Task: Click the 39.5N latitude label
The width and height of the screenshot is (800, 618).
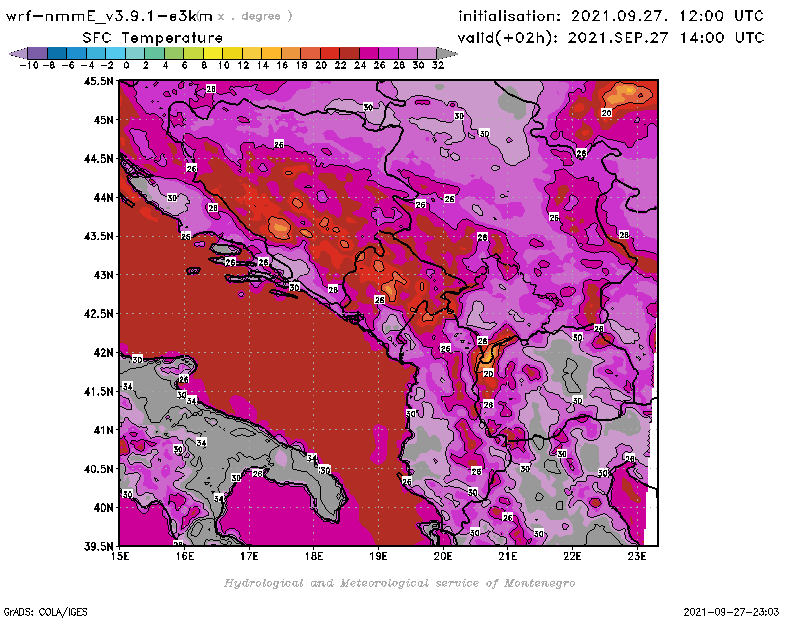Action: (x=98, y=546)
